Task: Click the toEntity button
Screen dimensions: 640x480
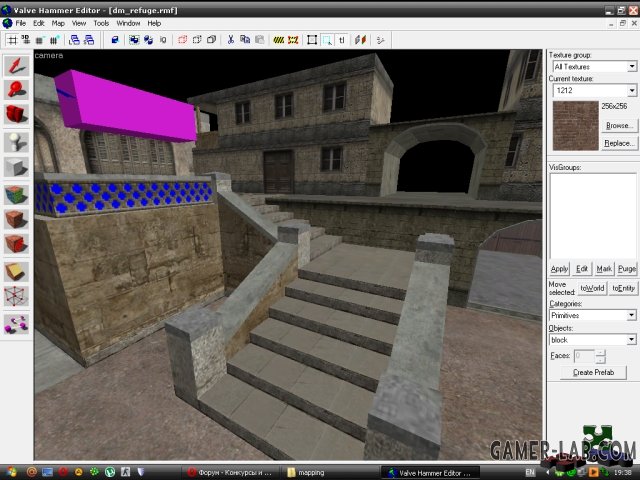Action: 623,288
